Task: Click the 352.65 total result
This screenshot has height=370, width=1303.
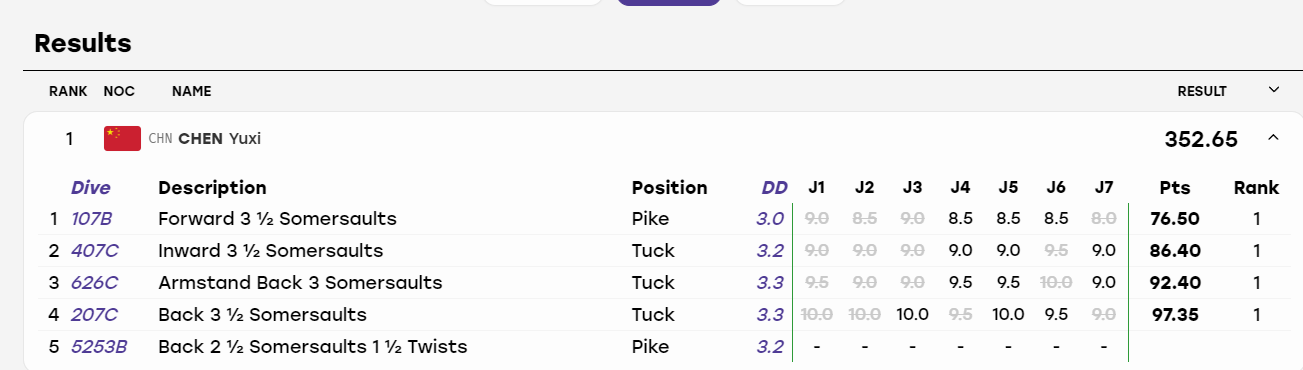Action: coord(1201,139)
